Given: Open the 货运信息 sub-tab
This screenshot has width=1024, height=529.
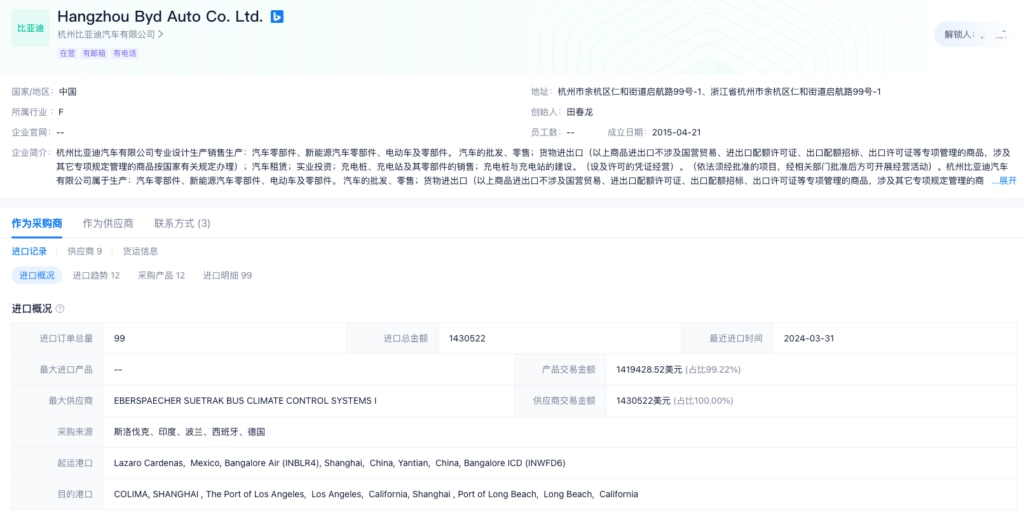Looking at the screenshot, I should [140, 251].
